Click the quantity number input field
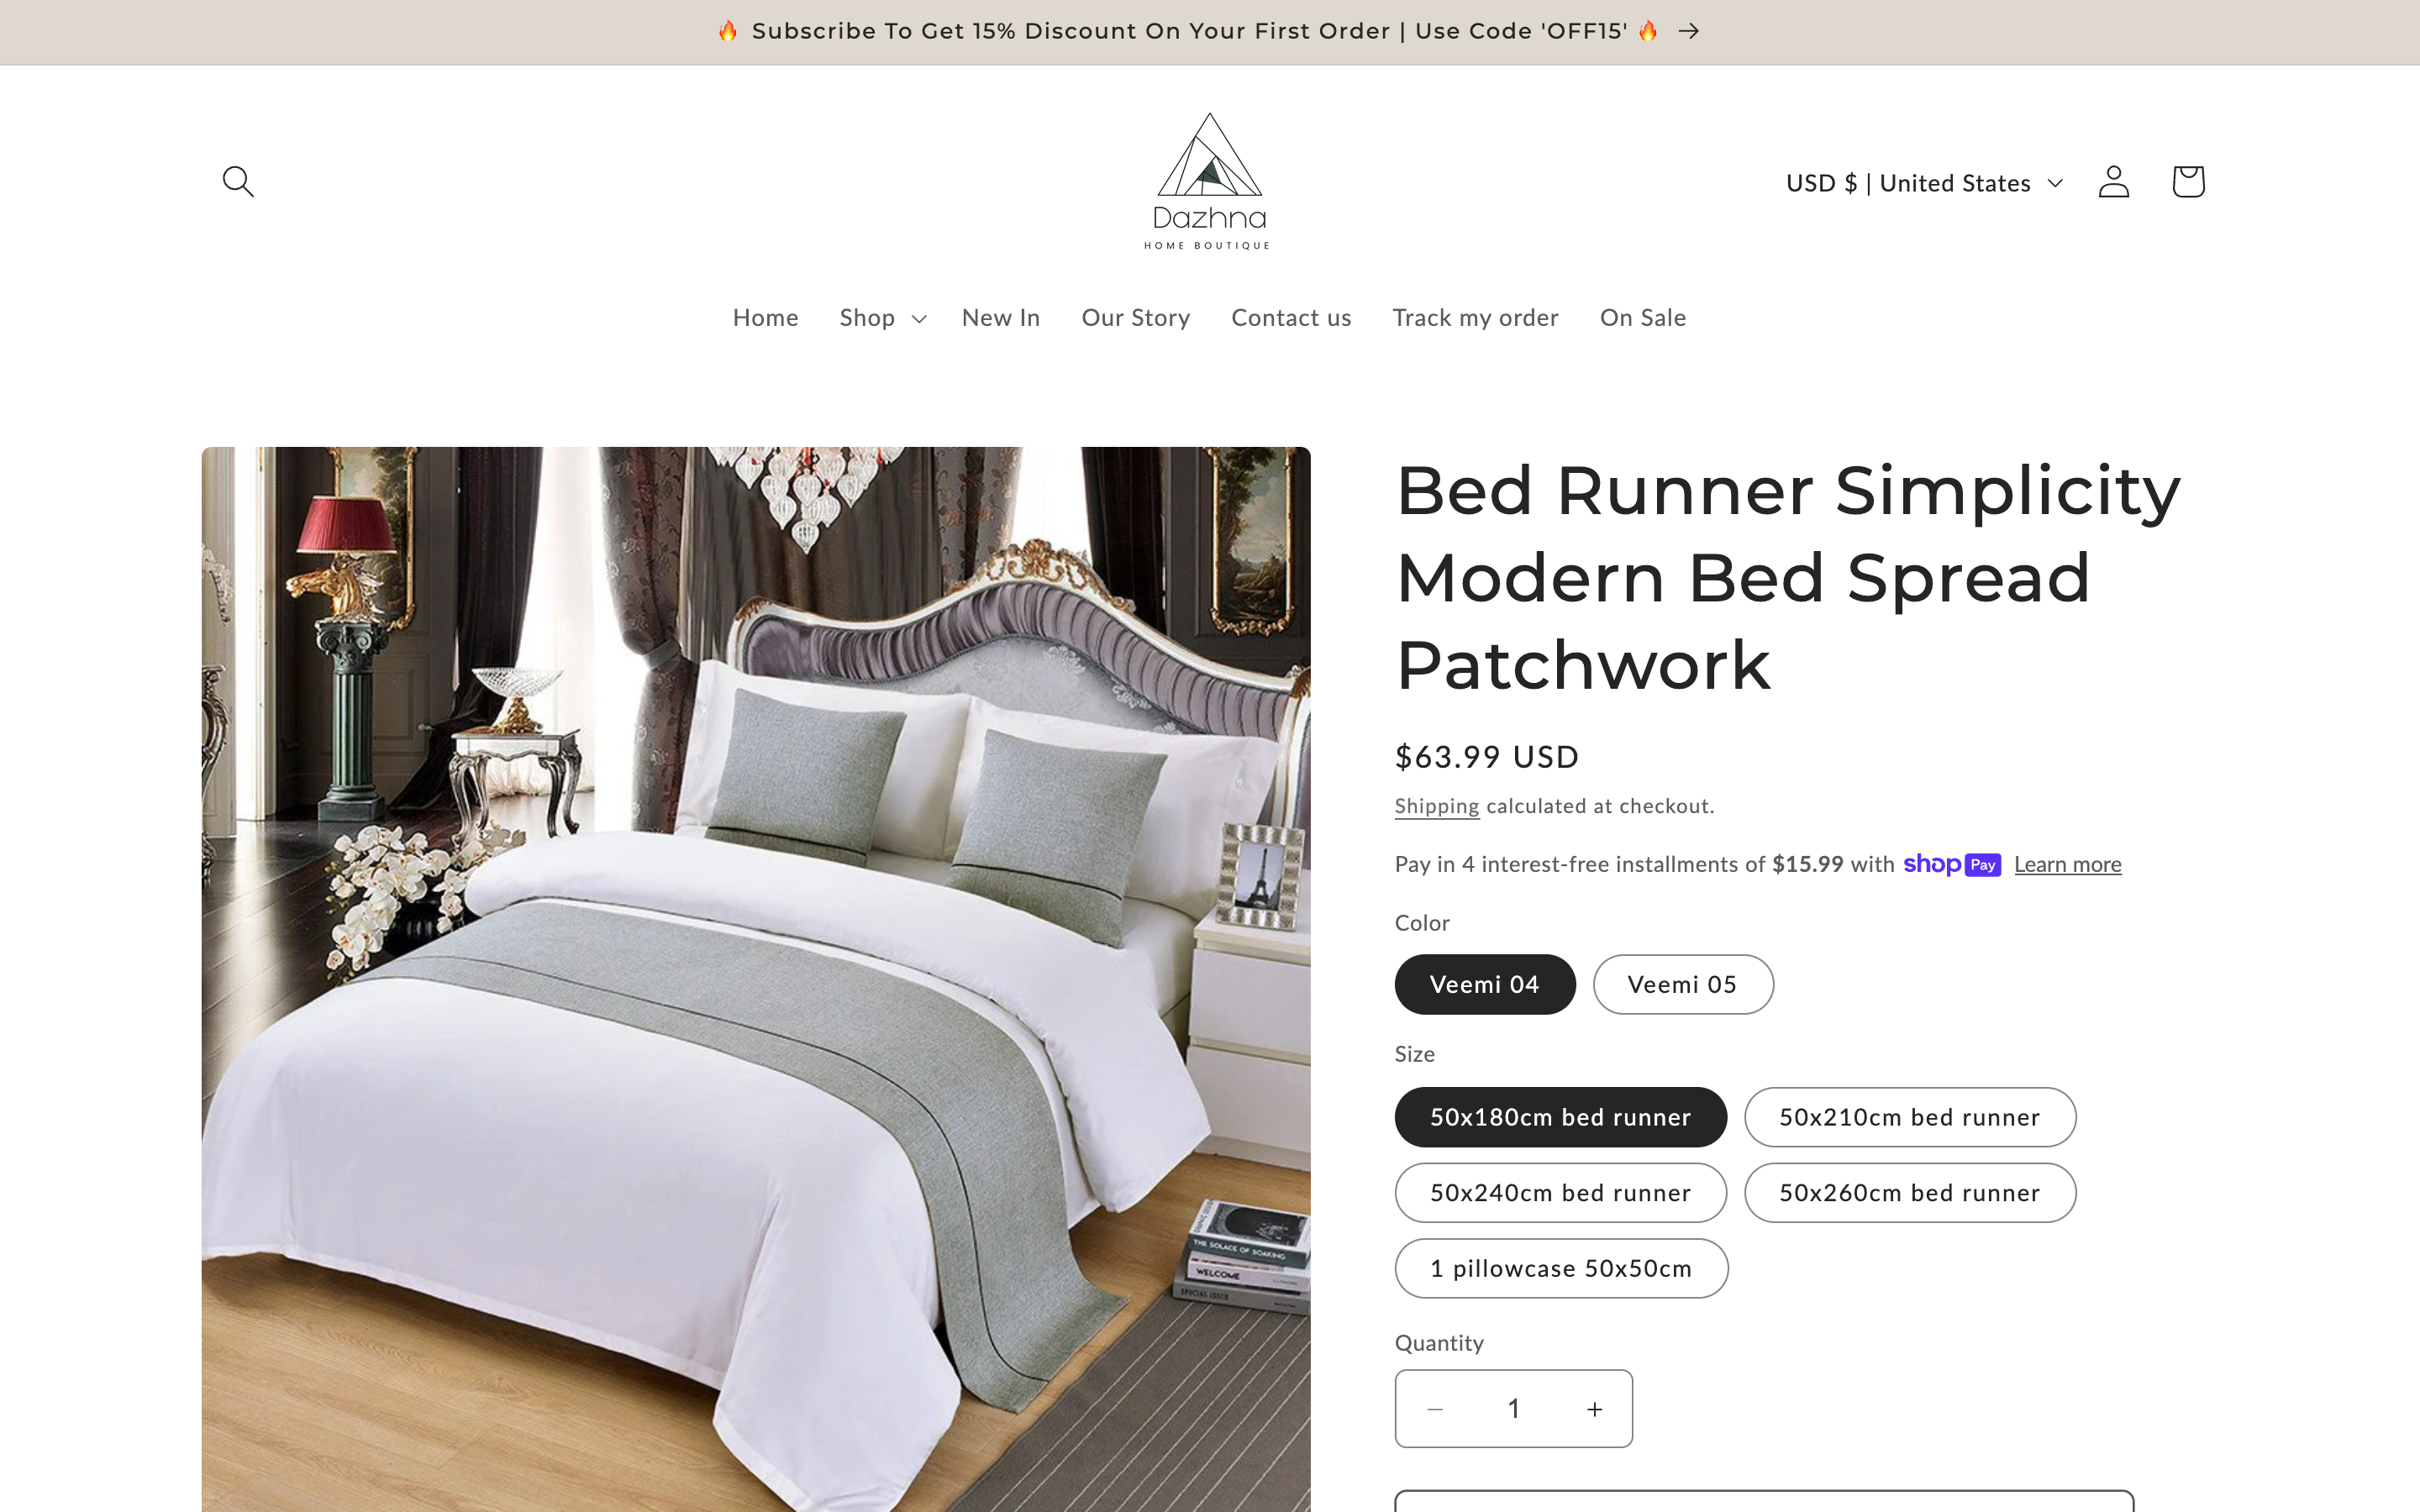This screenshot has width=2420, height=1512. tap(1514, 1408)
